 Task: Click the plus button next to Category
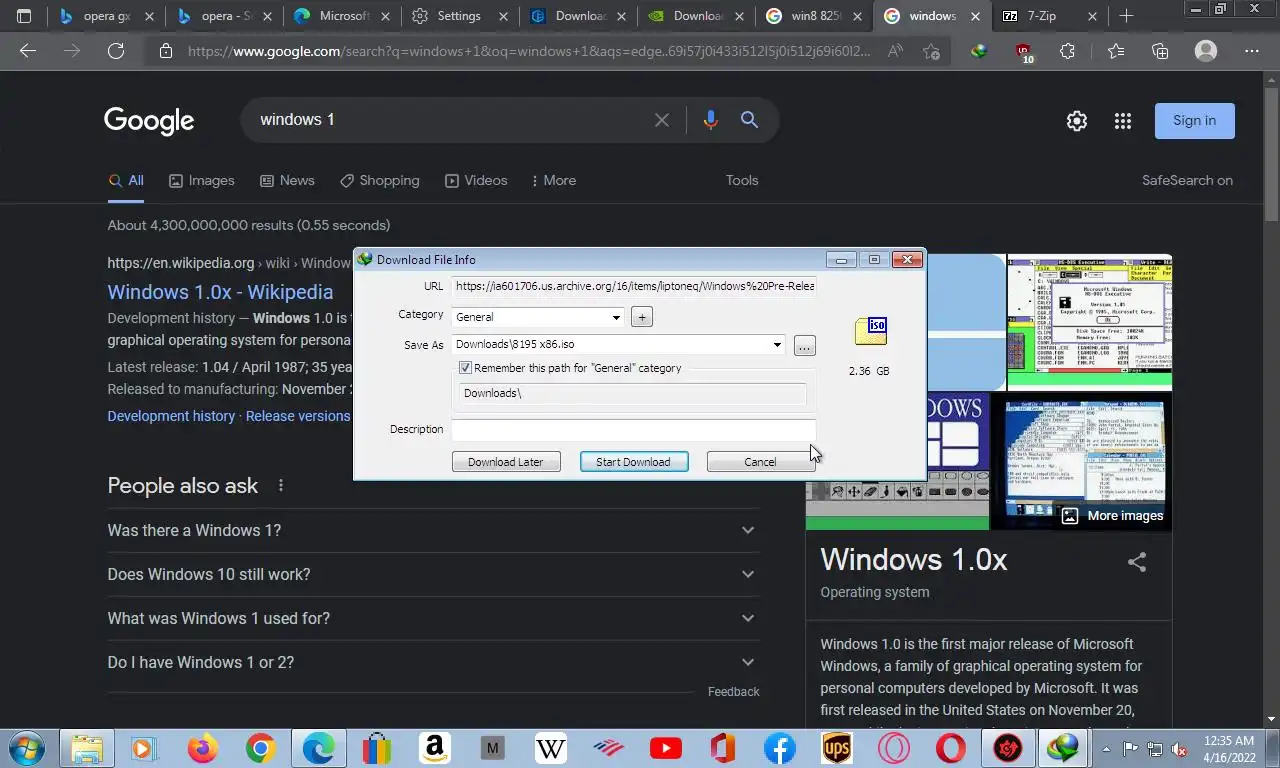pos(642,317)
